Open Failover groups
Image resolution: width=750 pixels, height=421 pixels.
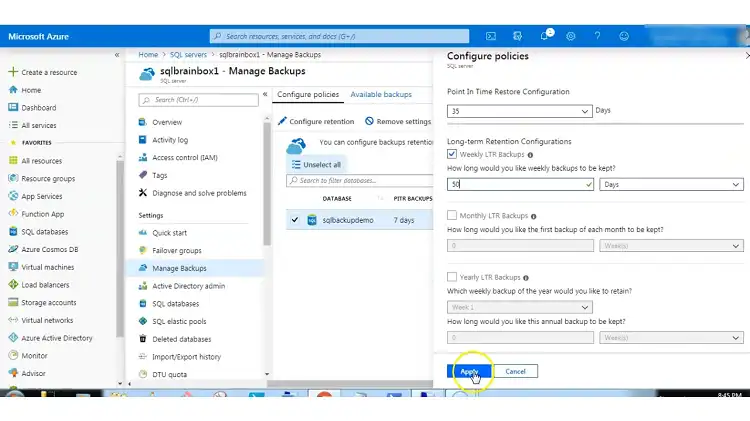pyautogui.click(x=170, y=250)
